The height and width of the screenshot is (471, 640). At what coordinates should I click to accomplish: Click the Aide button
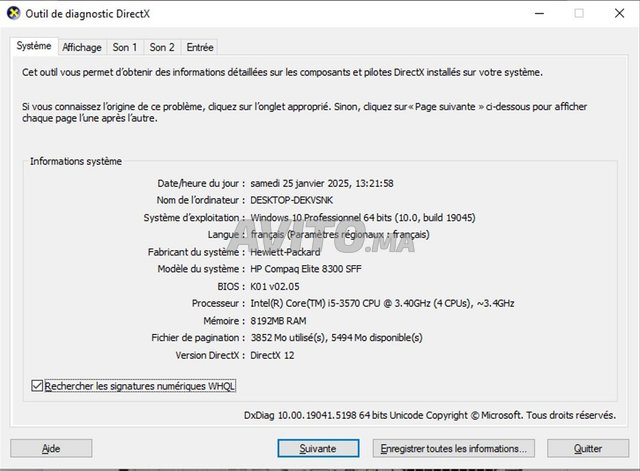tap(51, 449)
